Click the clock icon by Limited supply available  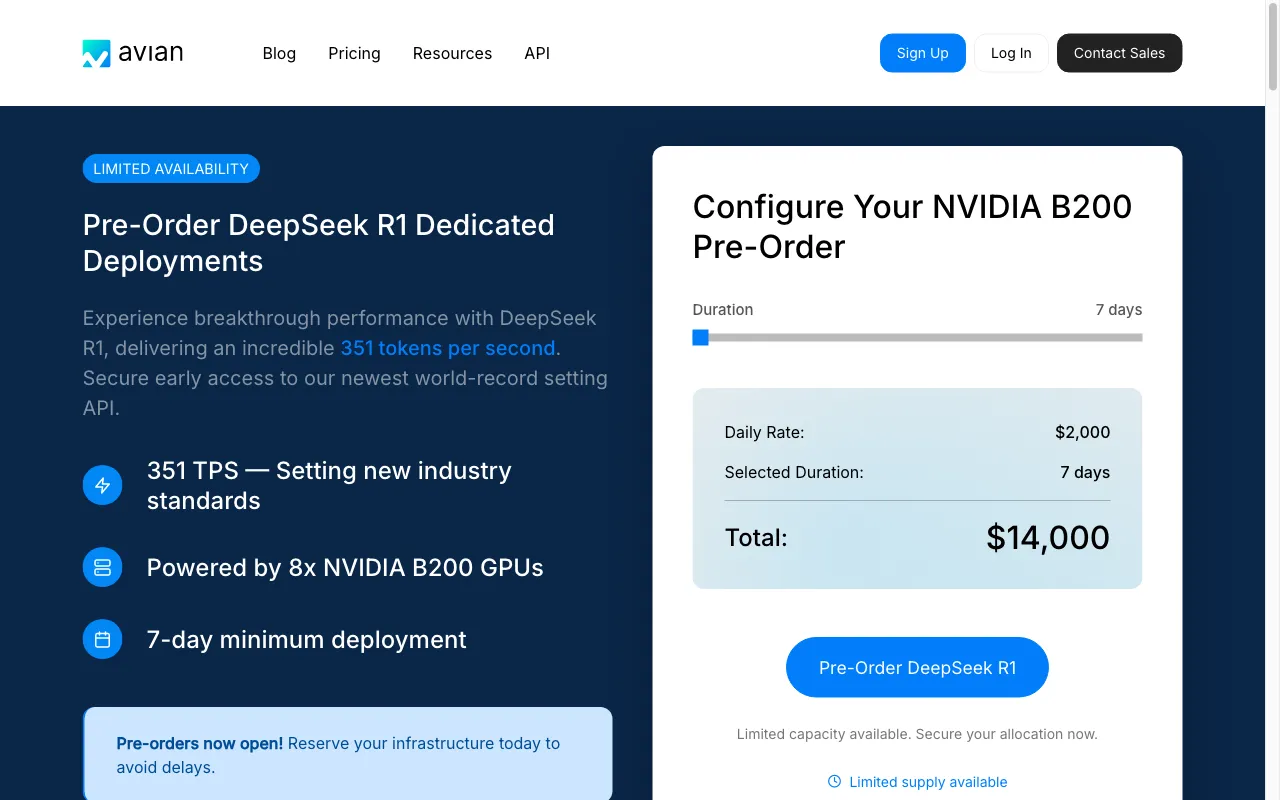click(834, 781)
